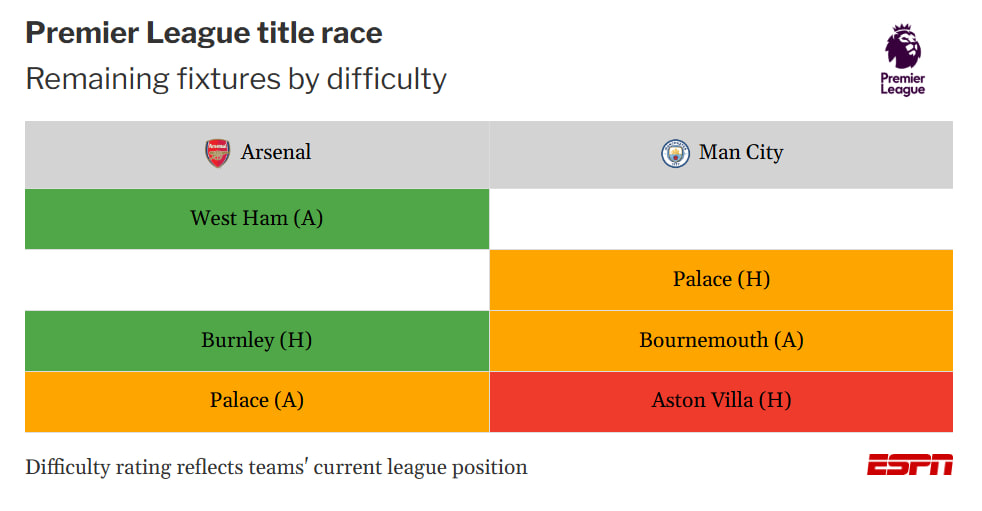
Task: Click the red Aston Villa (H) cell
Action: (721, 401)
